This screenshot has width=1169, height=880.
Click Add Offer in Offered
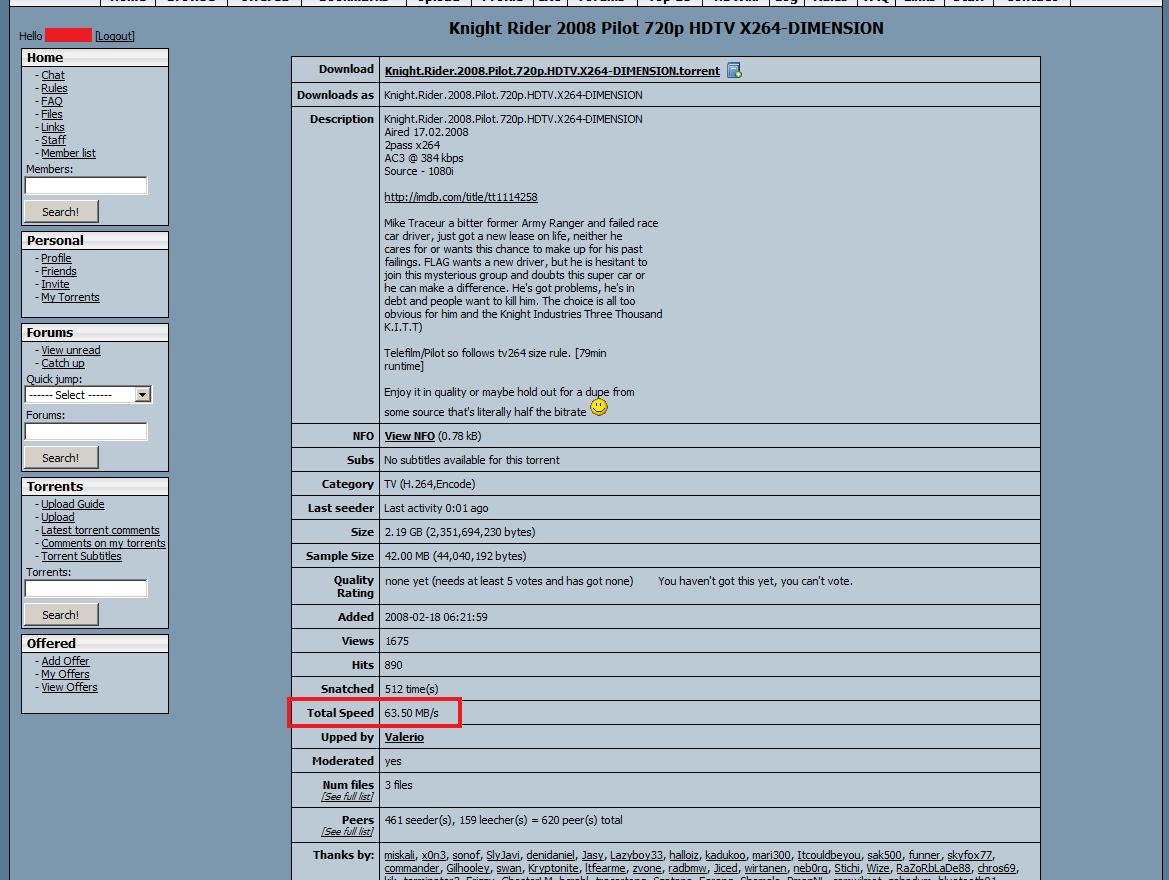click(65, 661)
